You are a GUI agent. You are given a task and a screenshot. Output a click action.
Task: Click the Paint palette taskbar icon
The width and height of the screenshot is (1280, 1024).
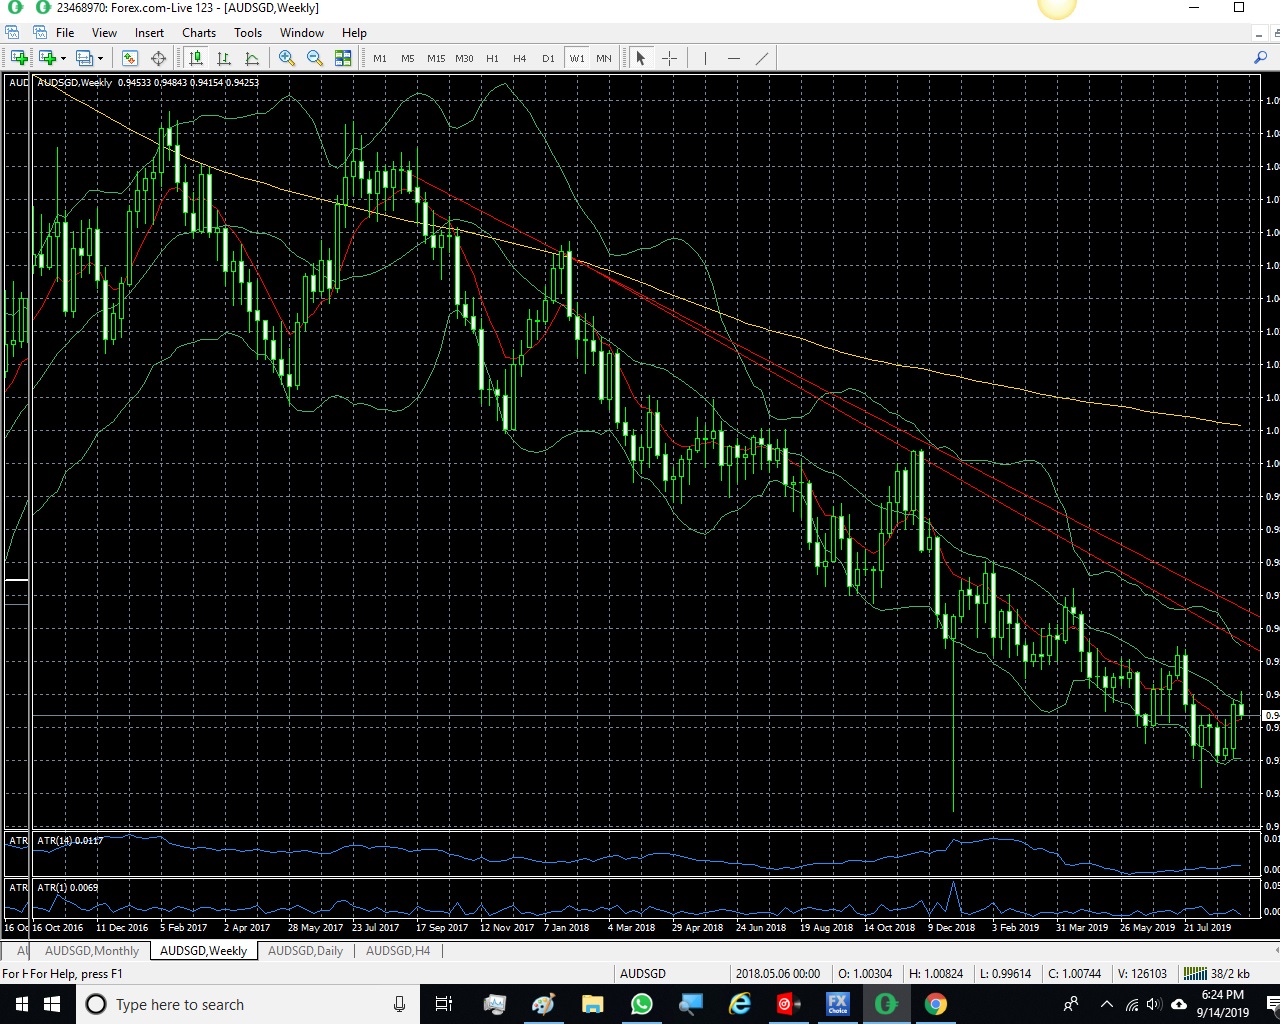544,1004
